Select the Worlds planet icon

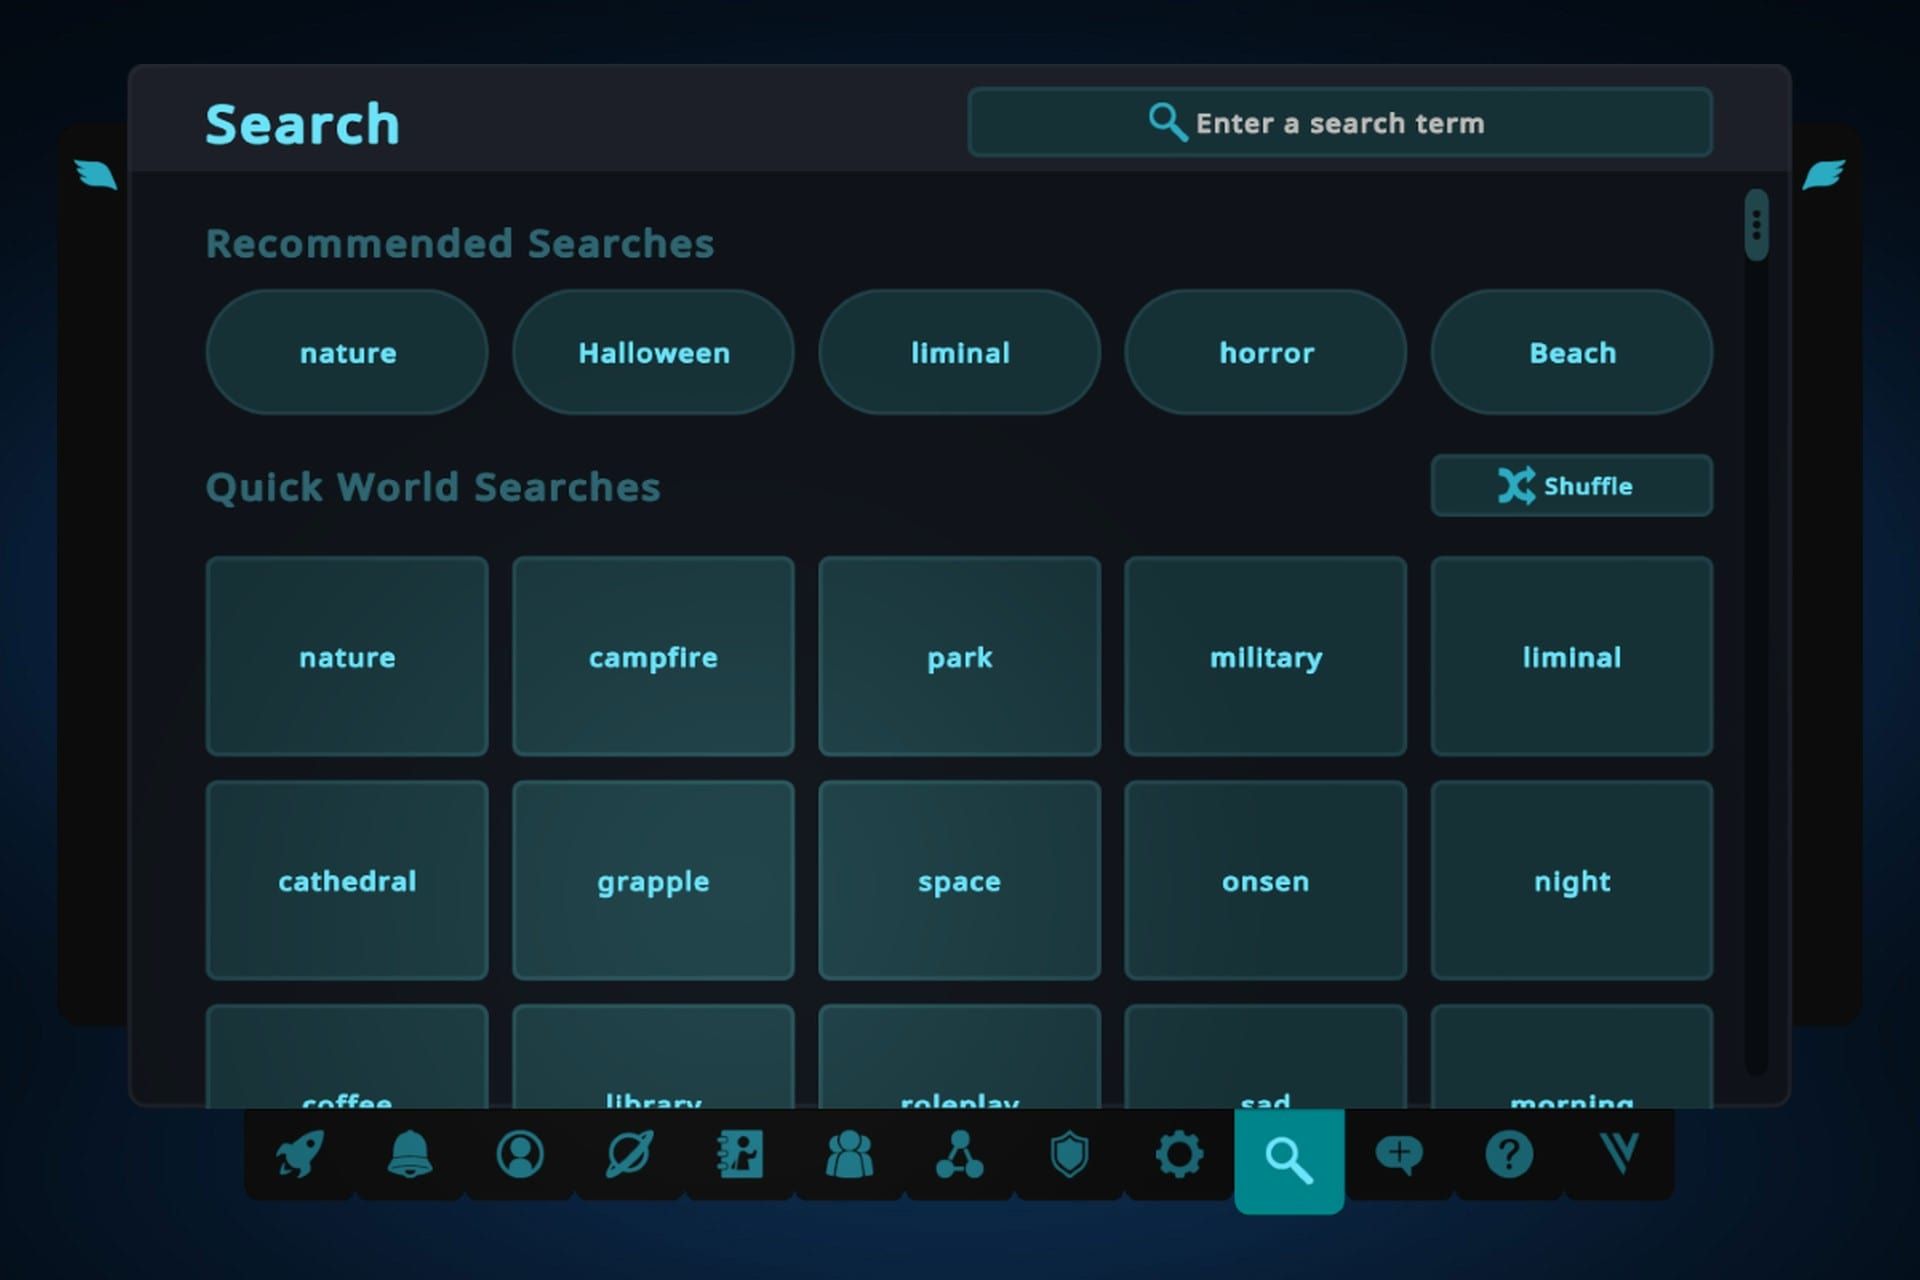[630, 1155]
